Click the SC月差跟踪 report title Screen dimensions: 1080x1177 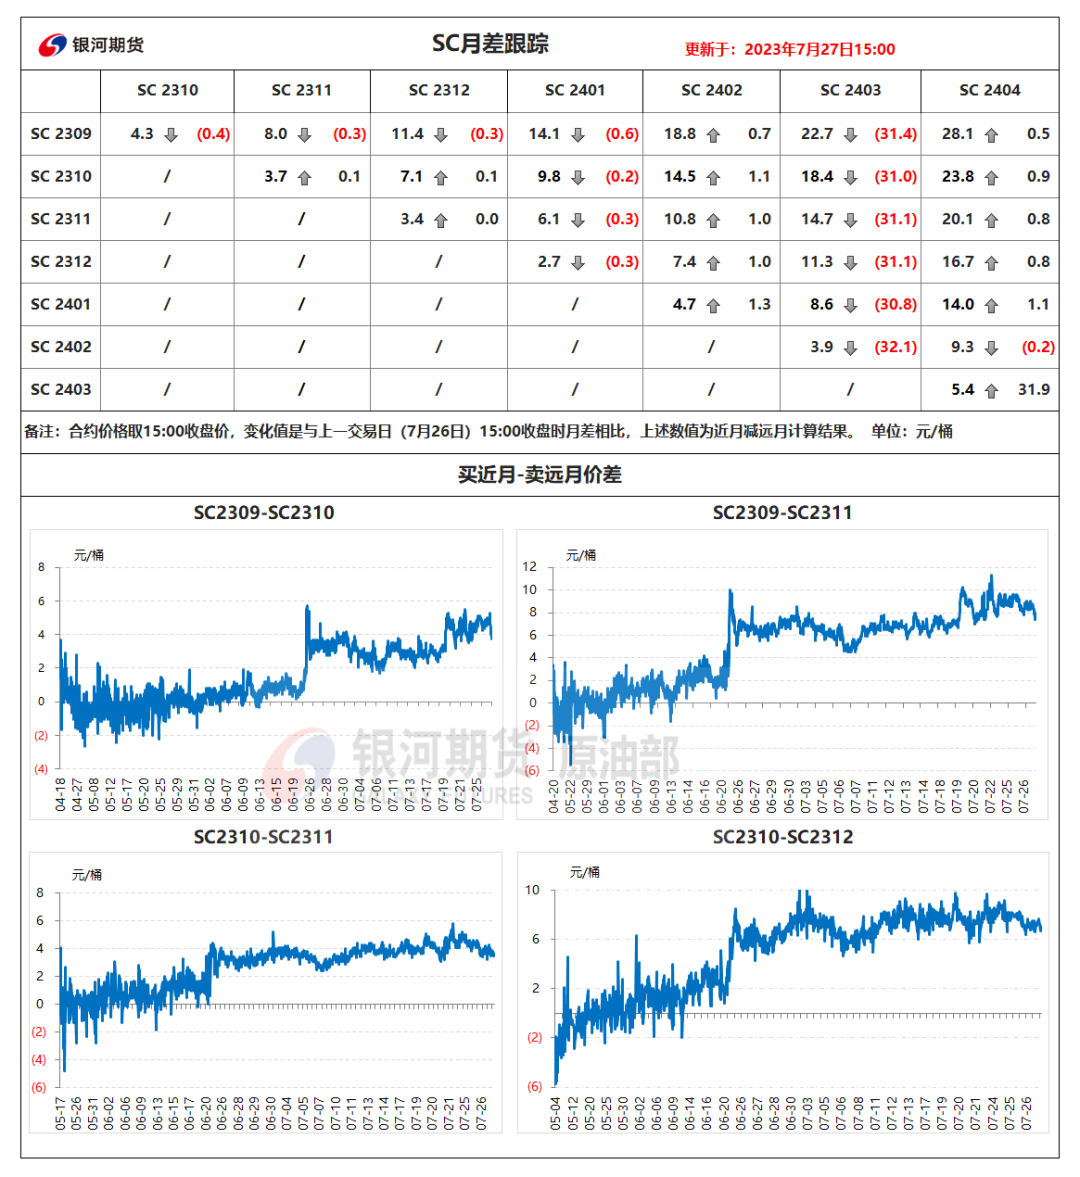[490, 44]
